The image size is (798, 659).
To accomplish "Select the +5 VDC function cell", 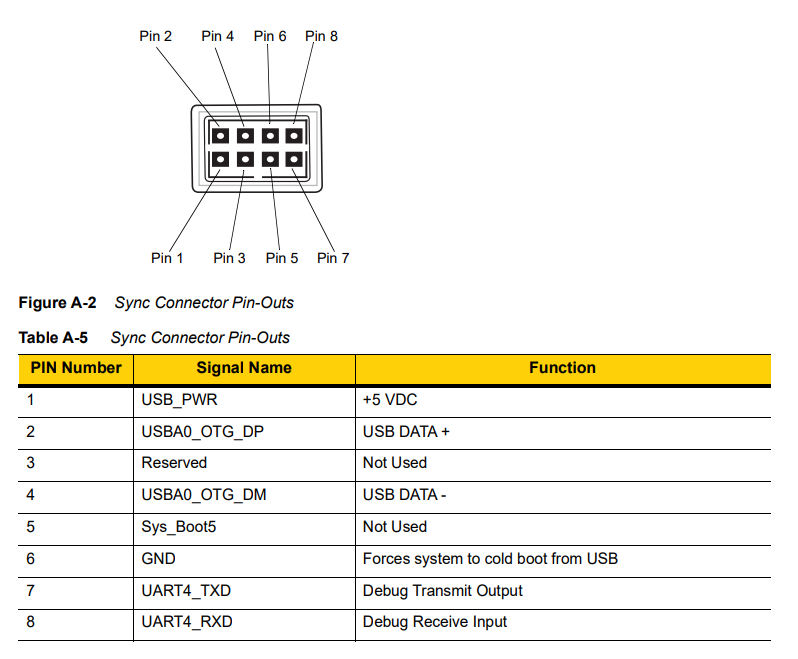I will [390, 400].
